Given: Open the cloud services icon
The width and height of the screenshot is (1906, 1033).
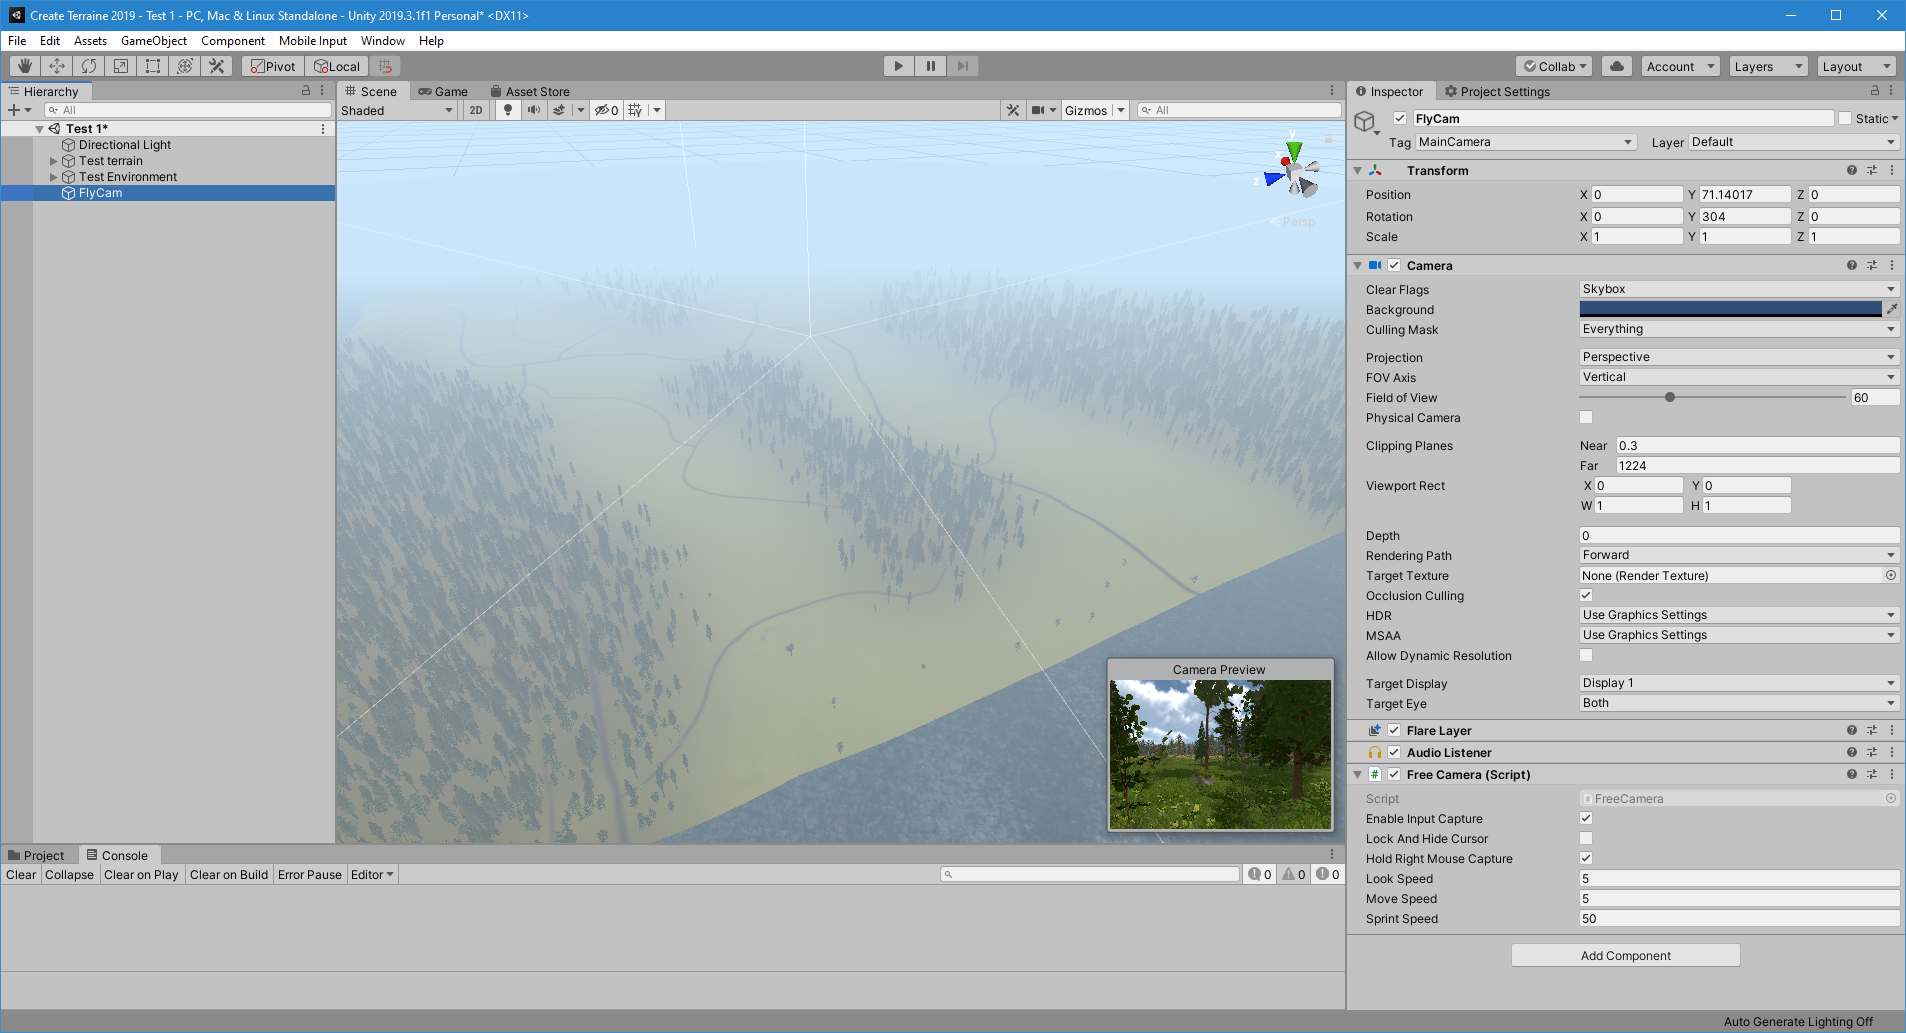Looking at the screenshot, I should point(1617,66).
